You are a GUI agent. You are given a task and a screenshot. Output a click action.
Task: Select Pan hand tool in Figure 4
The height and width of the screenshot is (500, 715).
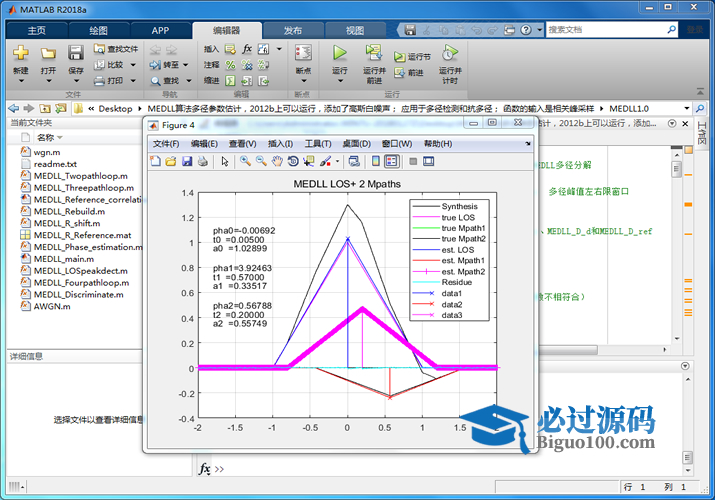[277, 161]
